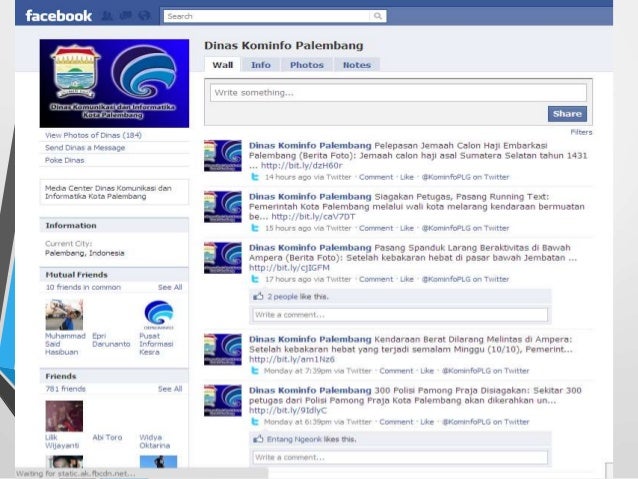
Task: Open author name on Kendaraan Berat post
Action: click(310, 339)
